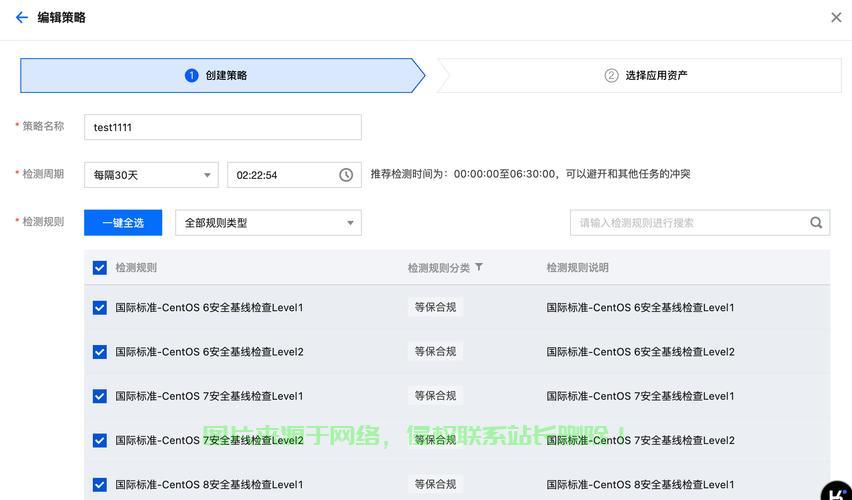Go back using the blue arrow icon
The height and width of the screenshot is (500, 852).
22,17
